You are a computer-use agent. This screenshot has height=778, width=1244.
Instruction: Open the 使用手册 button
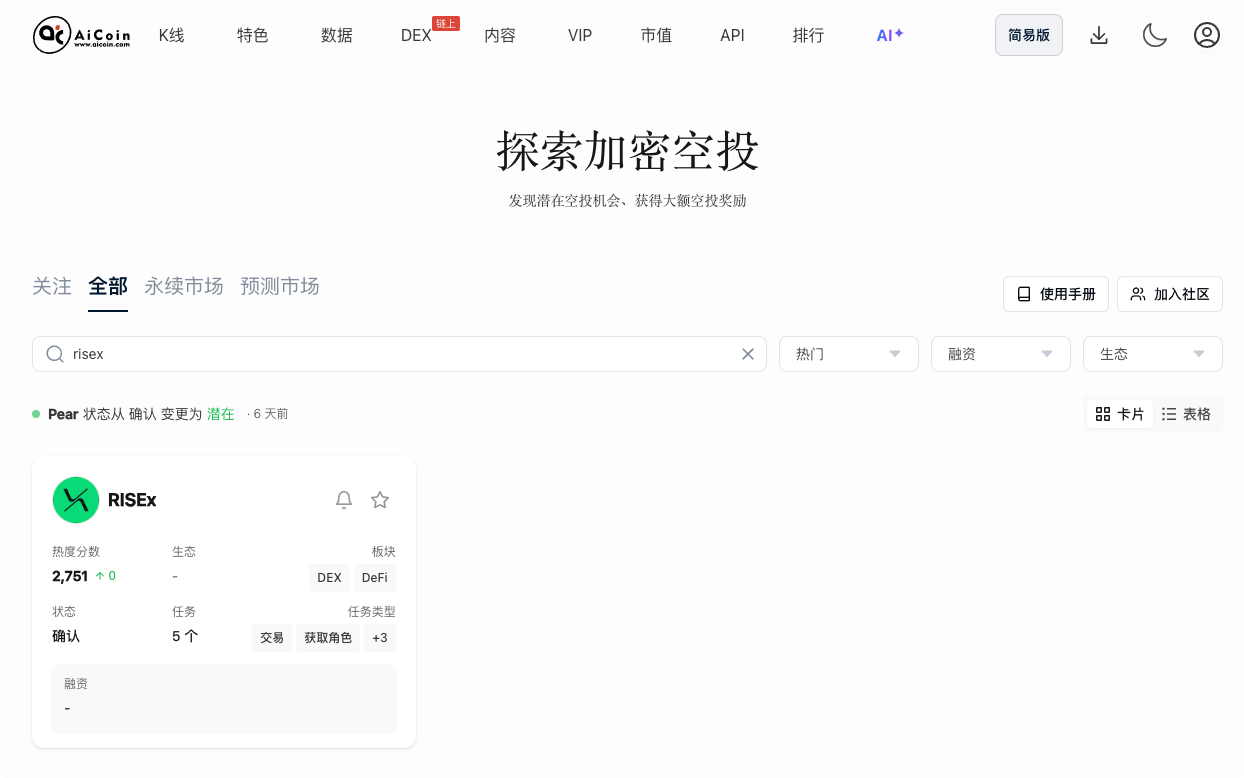point(1056,294)
